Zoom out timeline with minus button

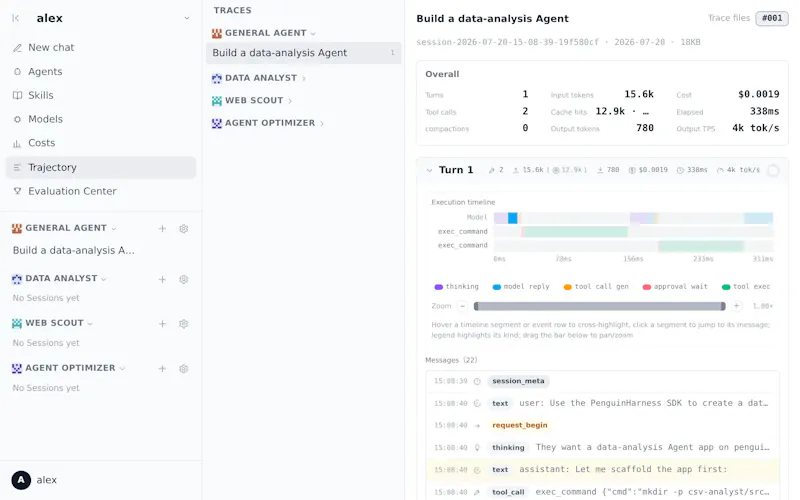pyautogui.click(x=462, y=306)
